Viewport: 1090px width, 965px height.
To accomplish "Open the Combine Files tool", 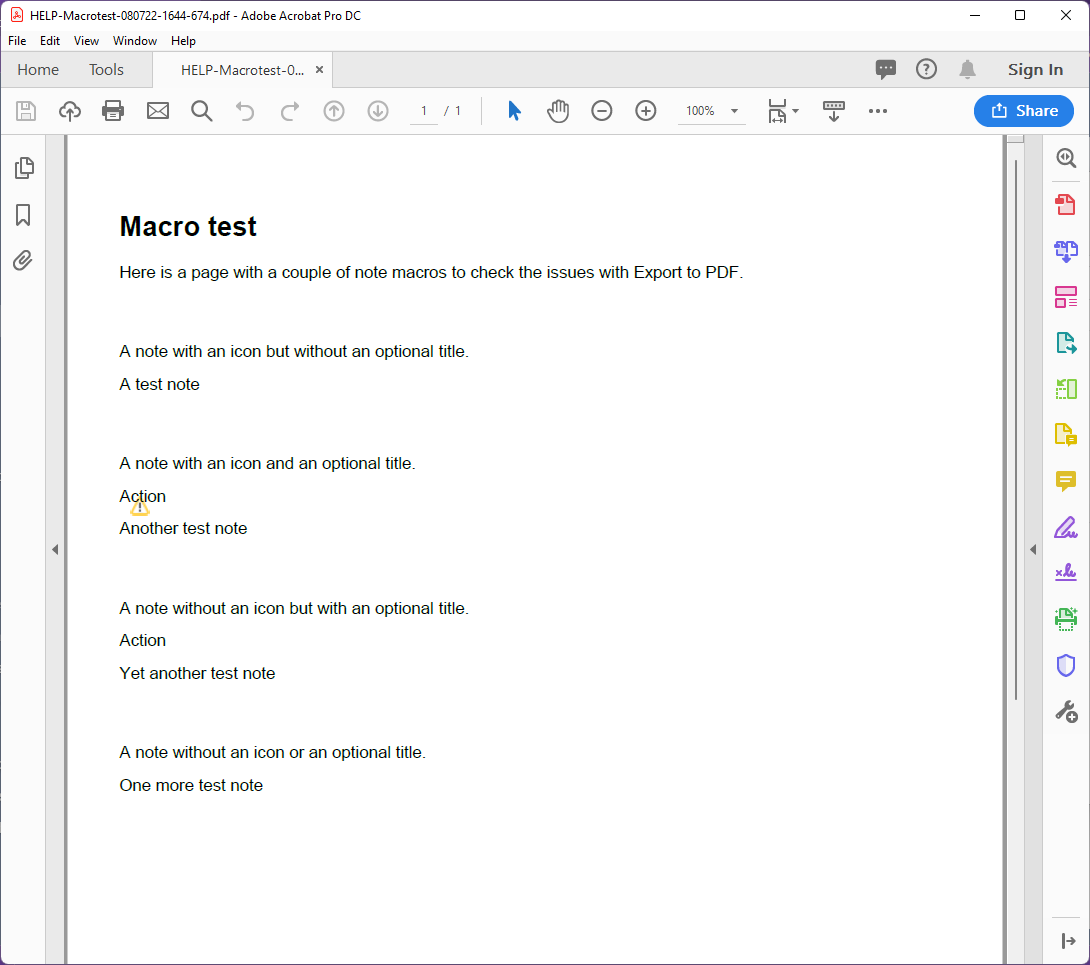I will click(1066, 251).
